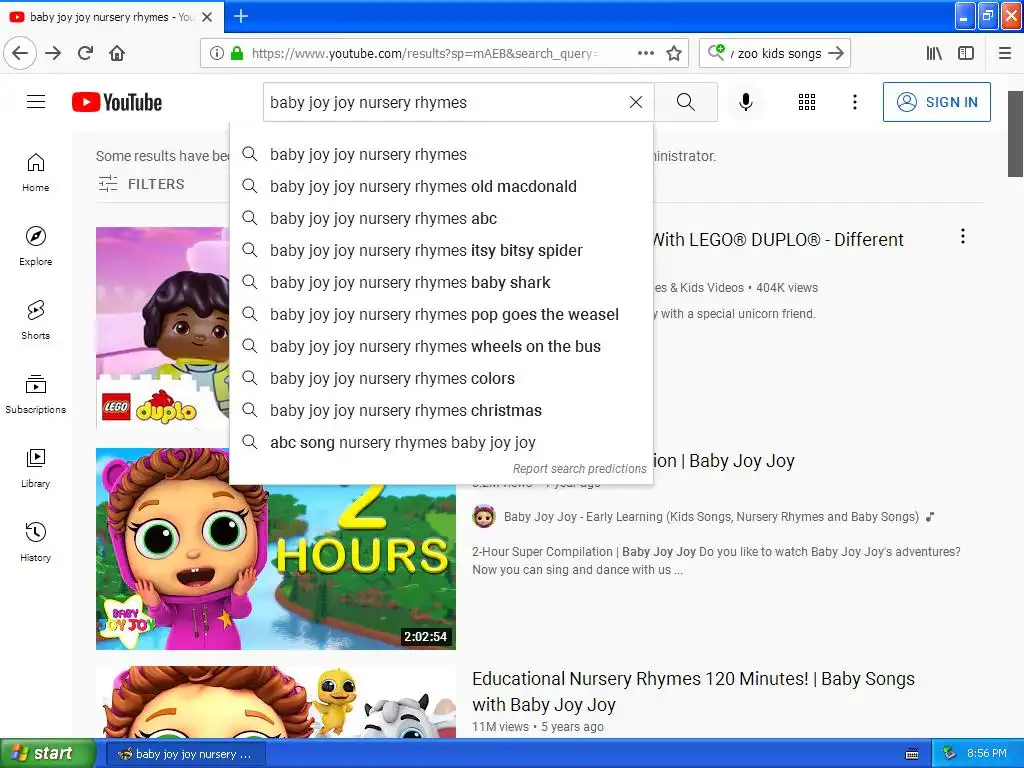Click the browser search engine magnifier icon

click(x=716, y=52)
